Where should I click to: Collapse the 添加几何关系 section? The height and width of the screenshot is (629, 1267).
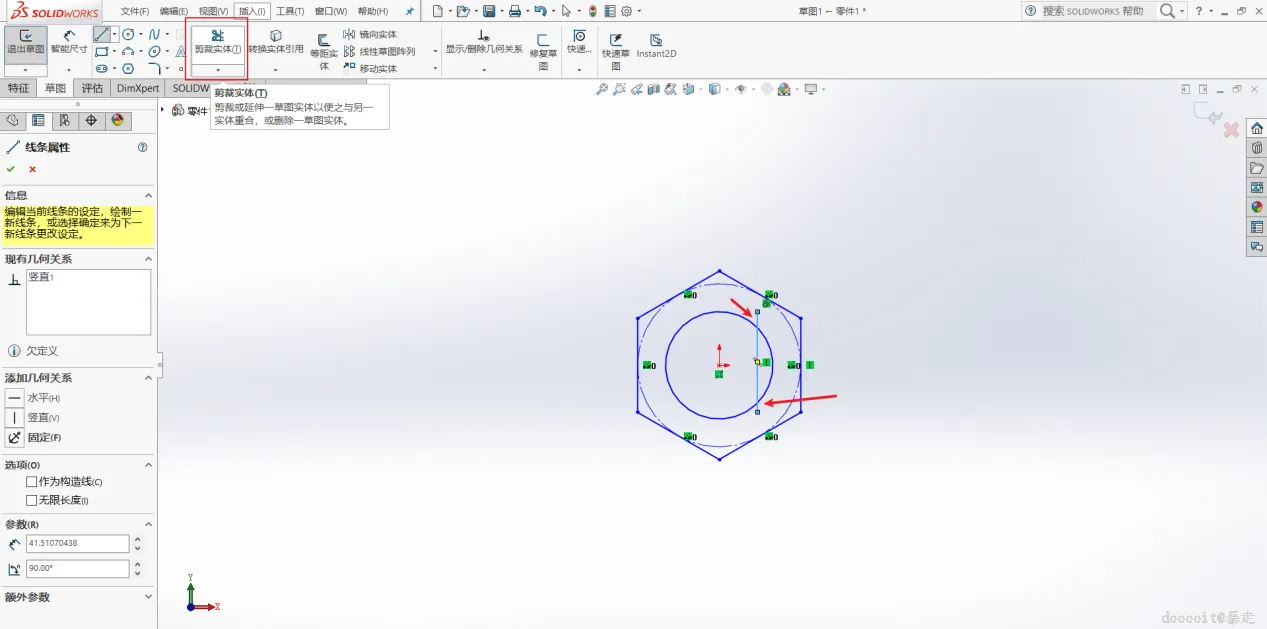point(148,378)
